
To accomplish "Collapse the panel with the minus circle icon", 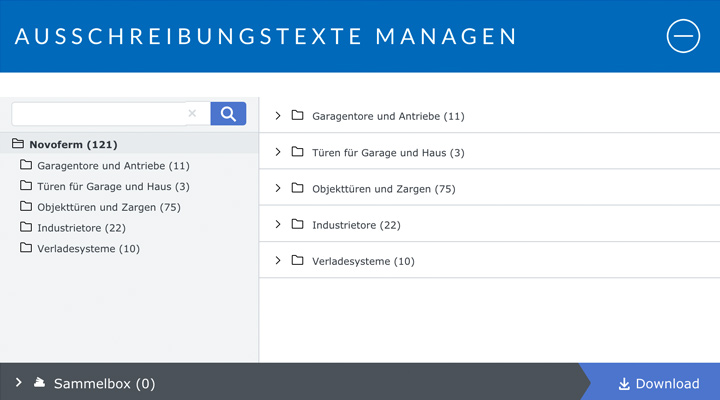I will click(684, 36).
